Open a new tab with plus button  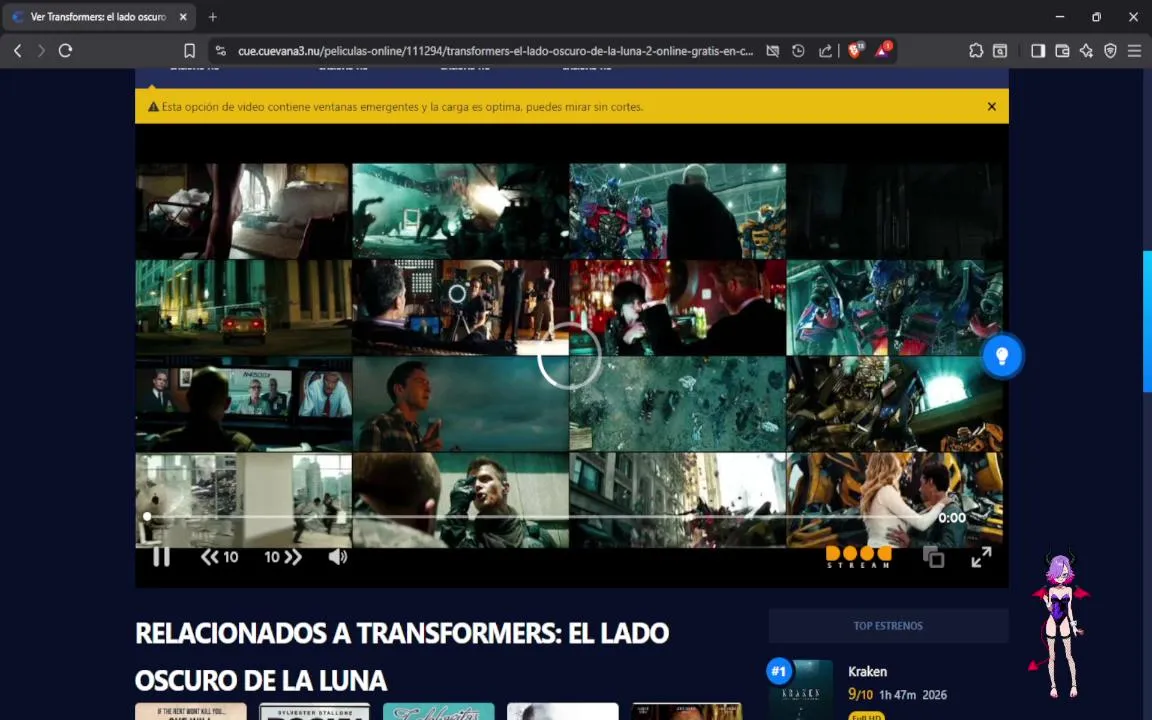212,16
